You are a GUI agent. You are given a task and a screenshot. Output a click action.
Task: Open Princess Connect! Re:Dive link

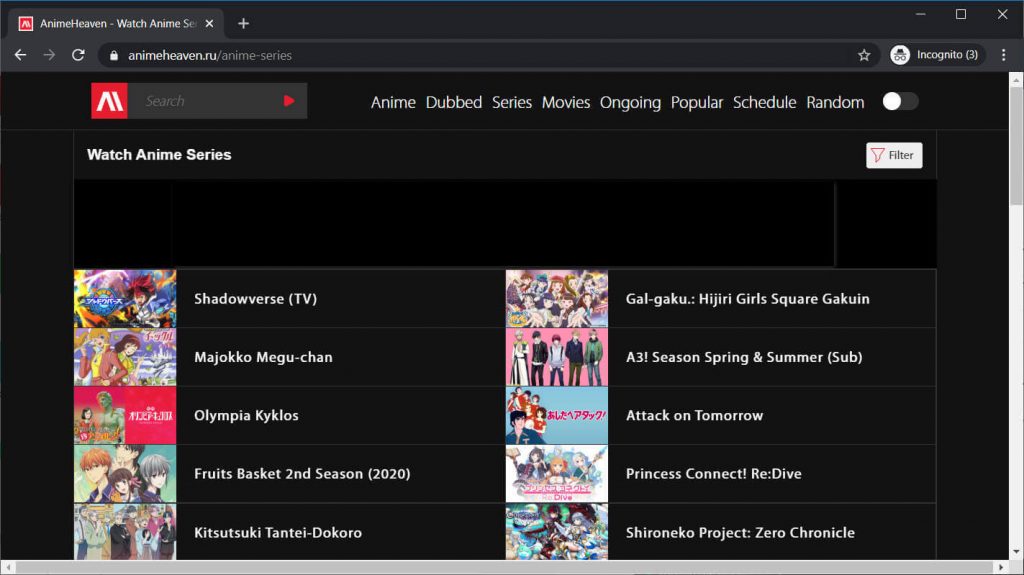click(714, 474)
